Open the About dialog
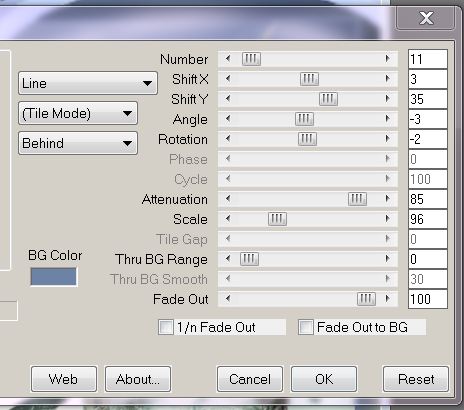 [x=138, y=379]
